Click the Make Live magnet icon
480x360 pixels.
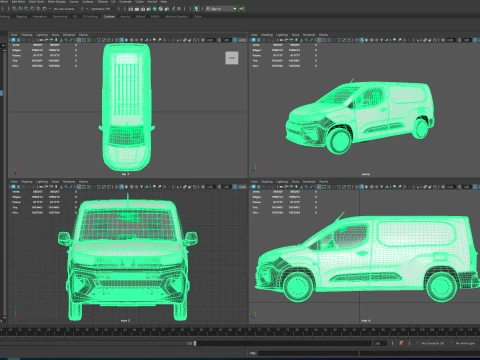[45, 9]
